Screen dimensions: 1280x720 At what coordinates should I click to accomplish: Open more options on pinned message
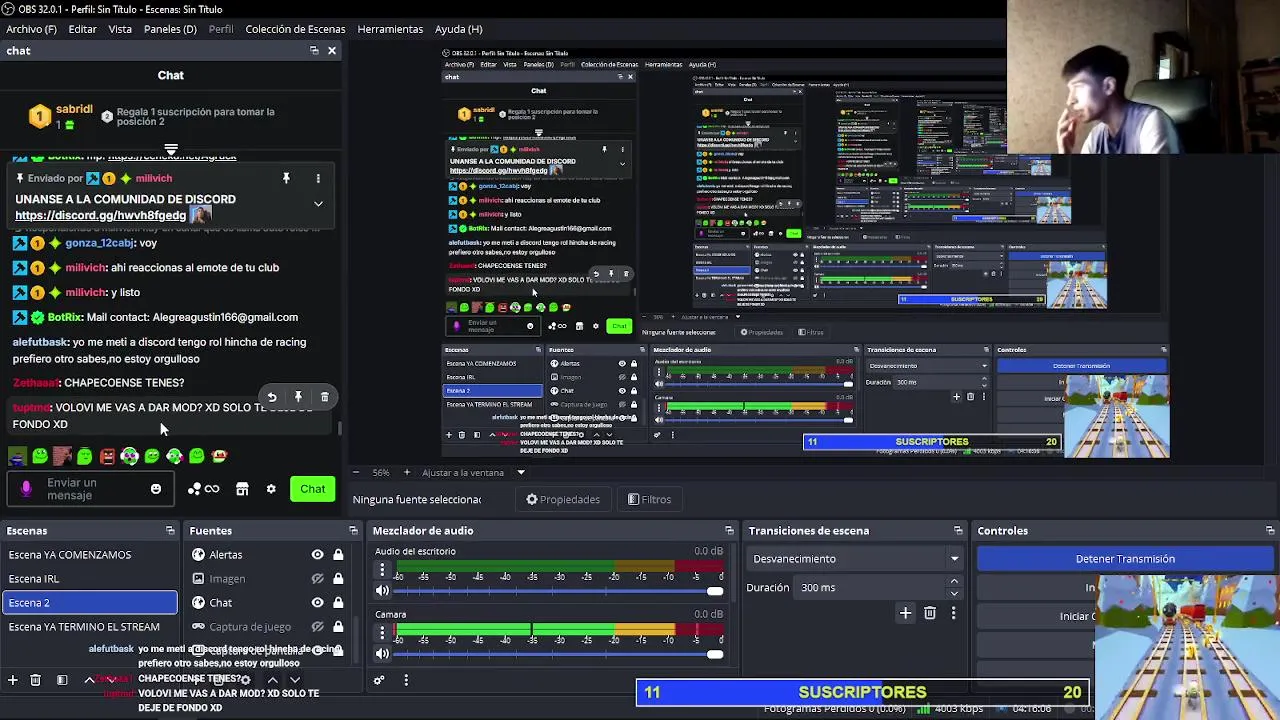tap(318, 178)
